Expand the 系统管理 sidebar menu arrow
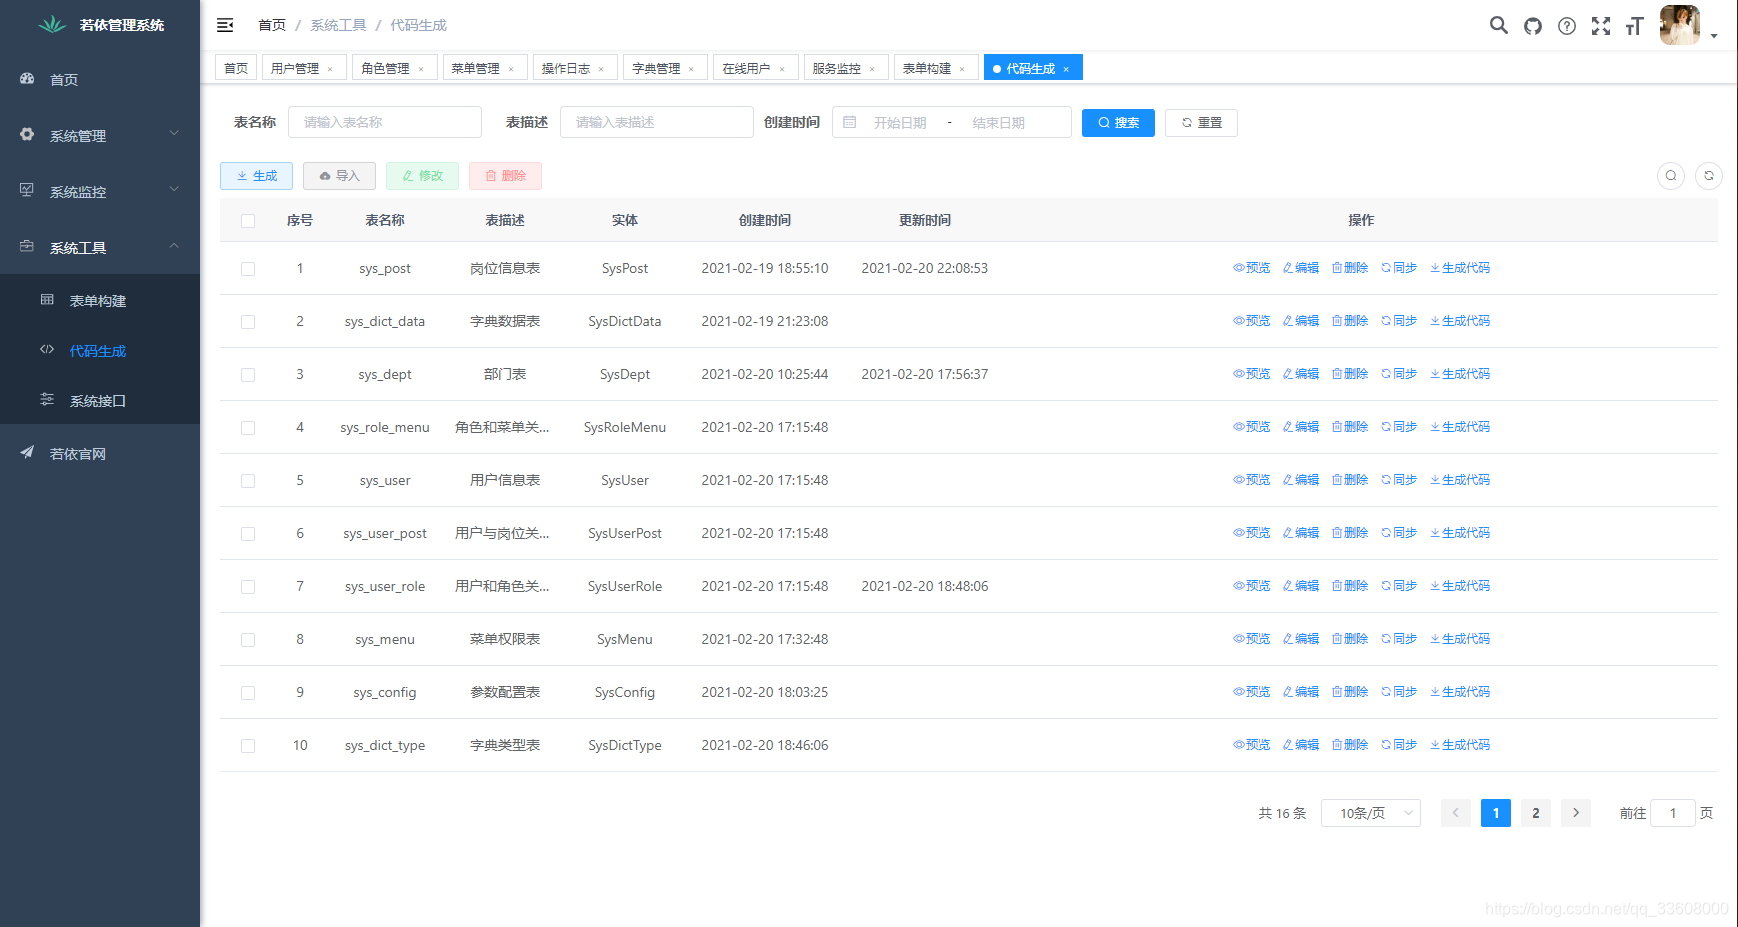Image resolution: width=1738 pixels, height=927 pixels. [x=174, y=133]
